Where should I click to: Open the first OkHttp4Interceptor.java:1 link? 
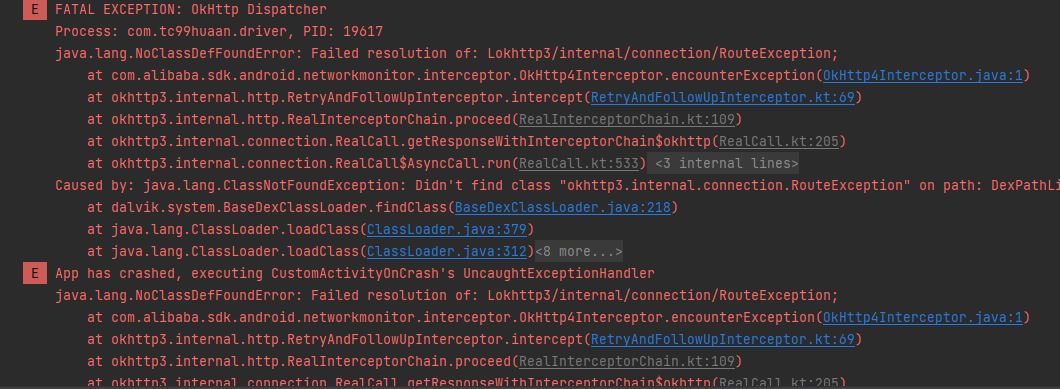922,75
